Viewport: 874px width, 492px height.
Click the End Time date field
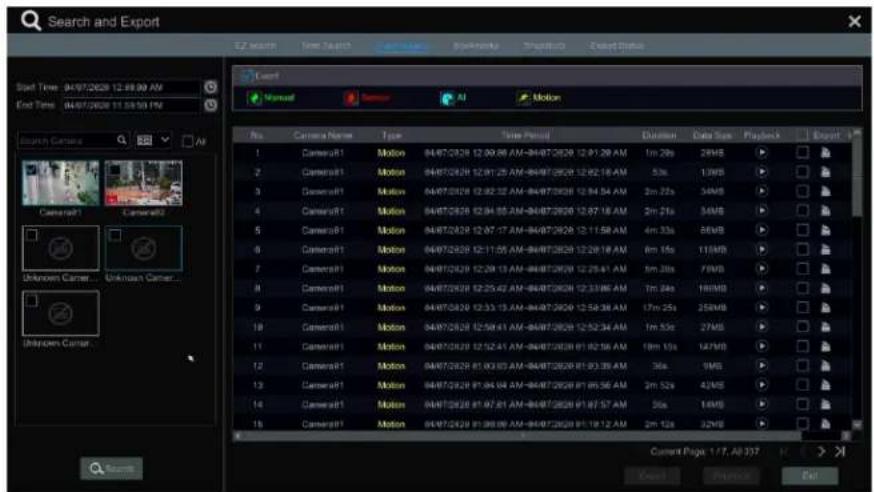click(132, 105)
